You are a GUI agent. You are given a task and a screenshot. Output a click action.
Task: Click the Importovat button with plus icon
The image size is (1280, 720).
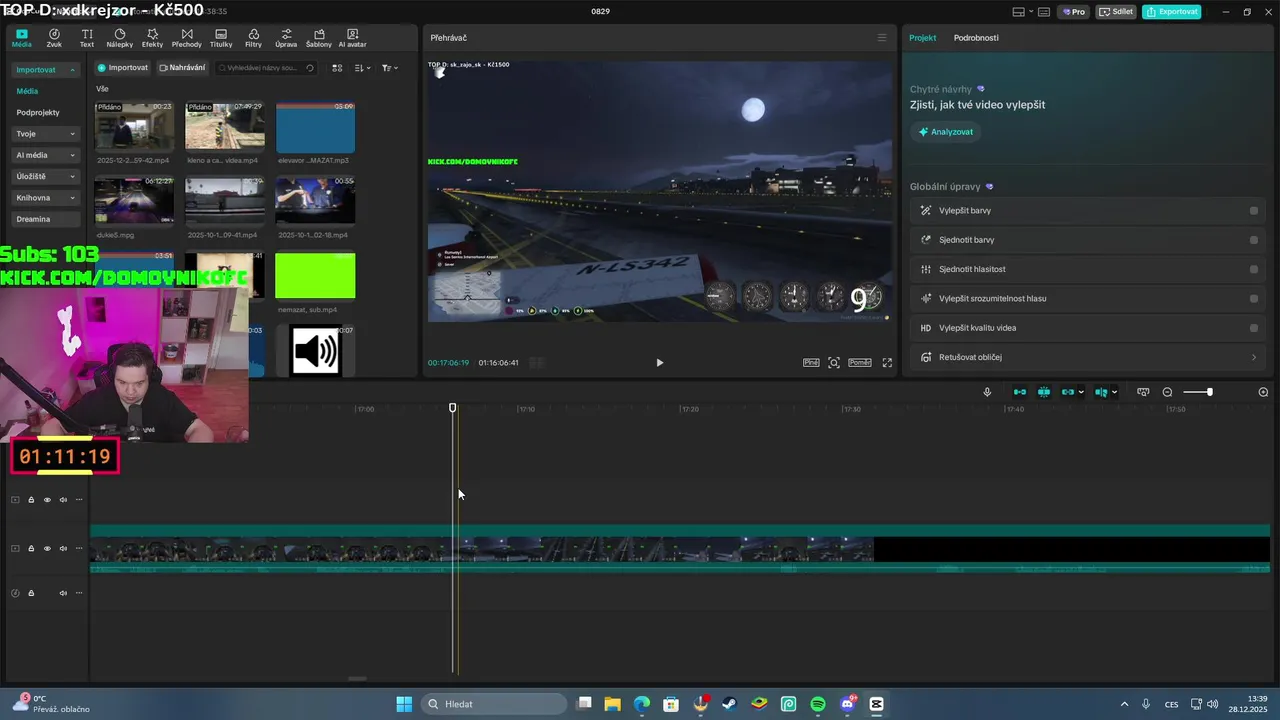coord(123,68)
